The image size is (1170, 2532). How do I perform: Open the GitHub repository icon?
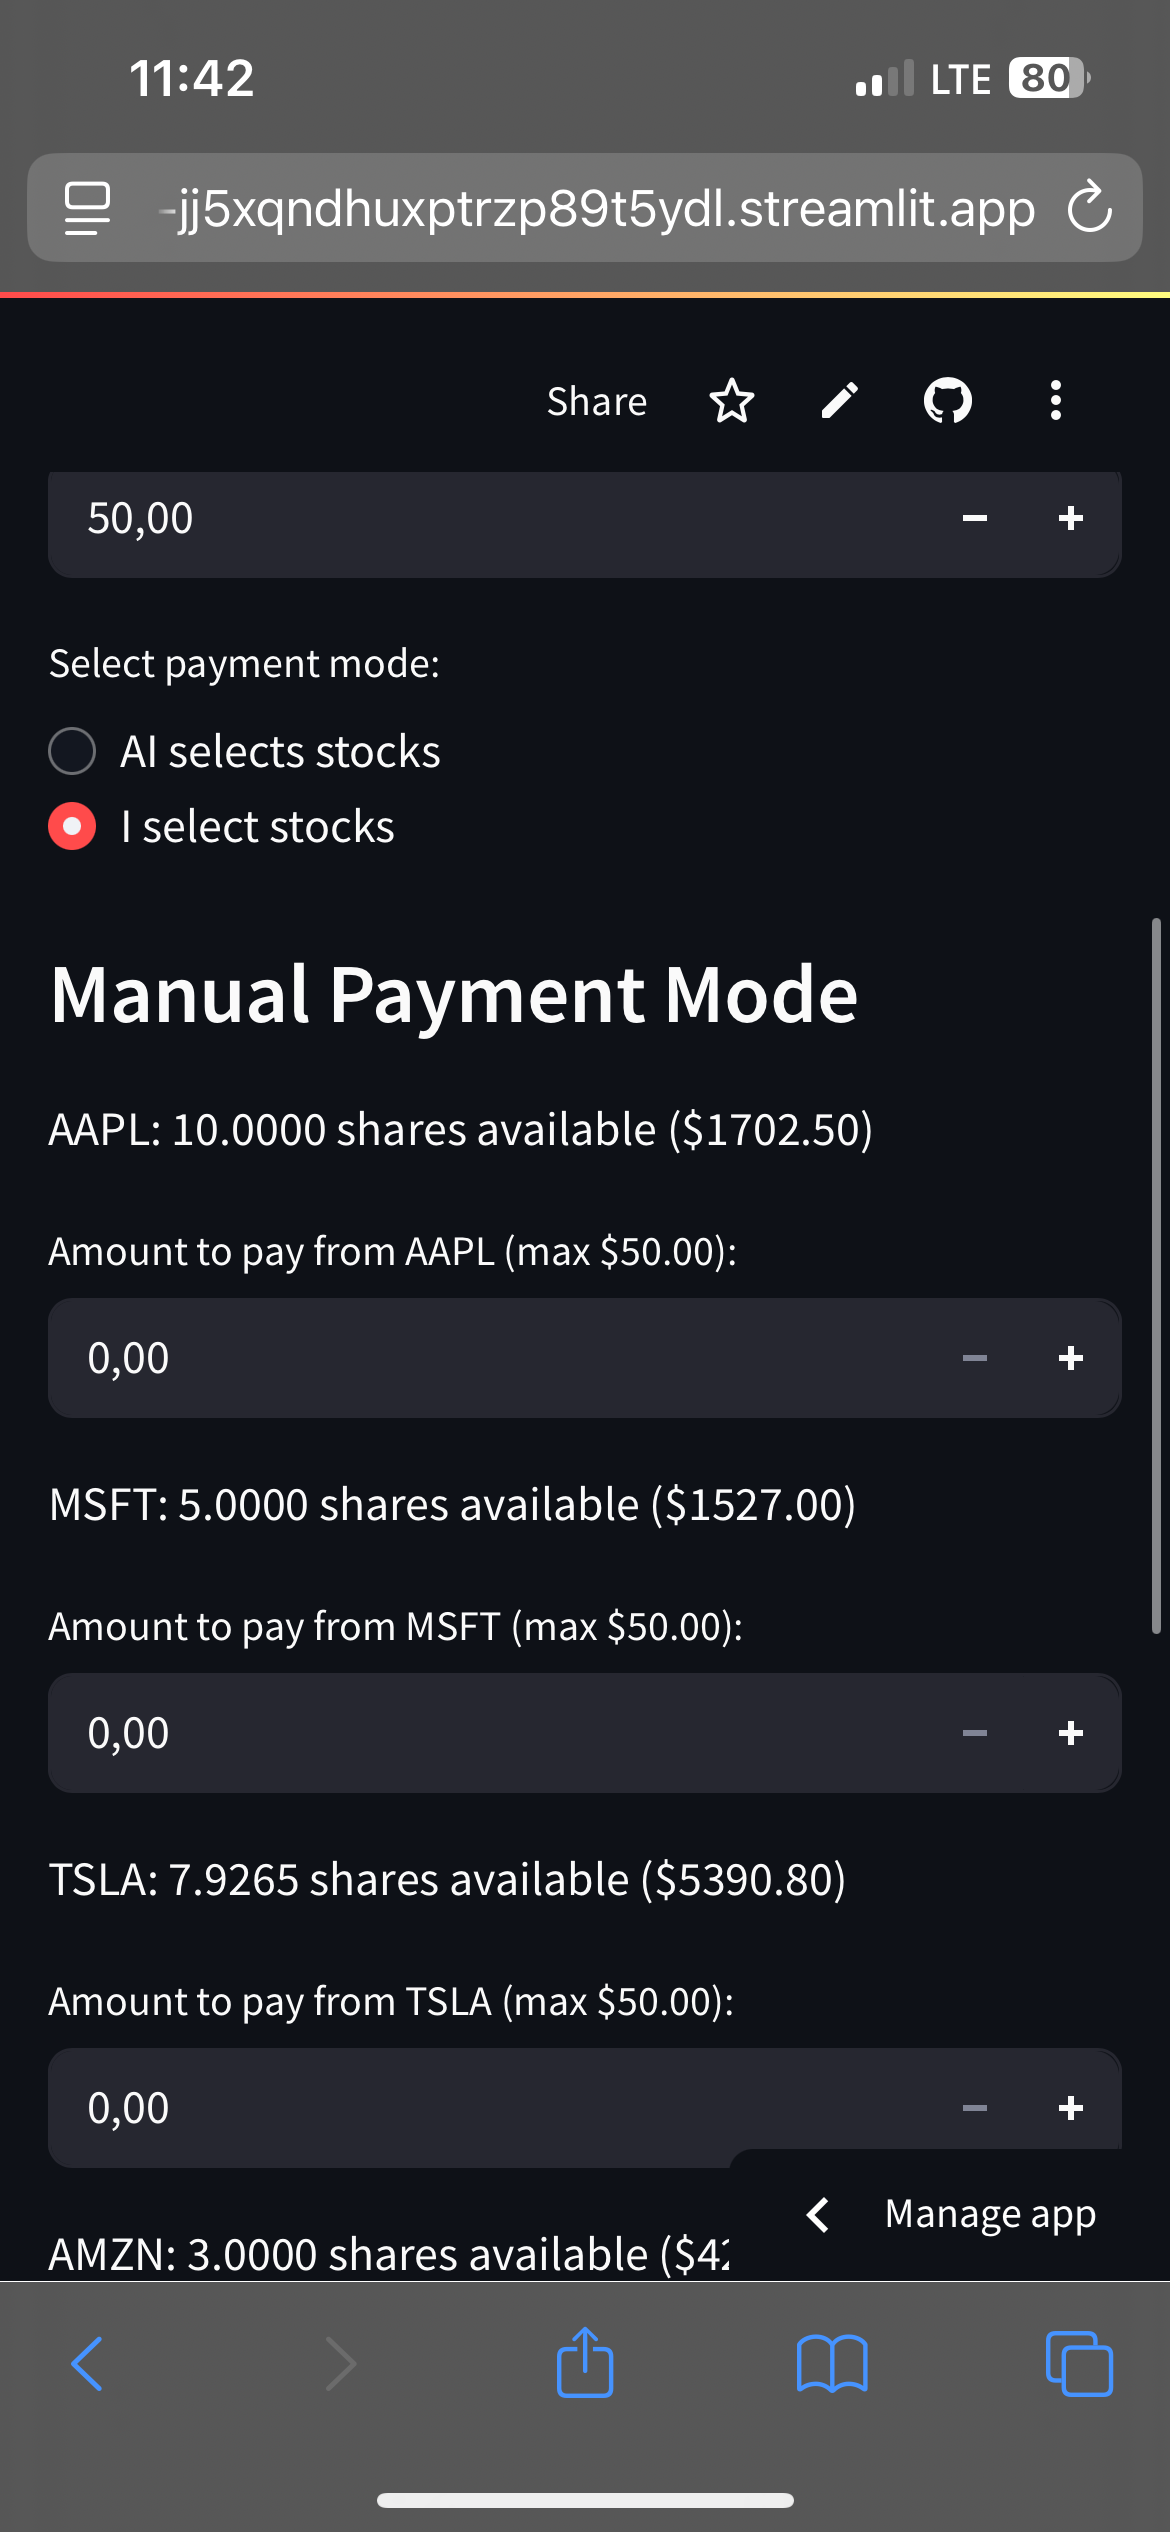[x=947, y=401]
